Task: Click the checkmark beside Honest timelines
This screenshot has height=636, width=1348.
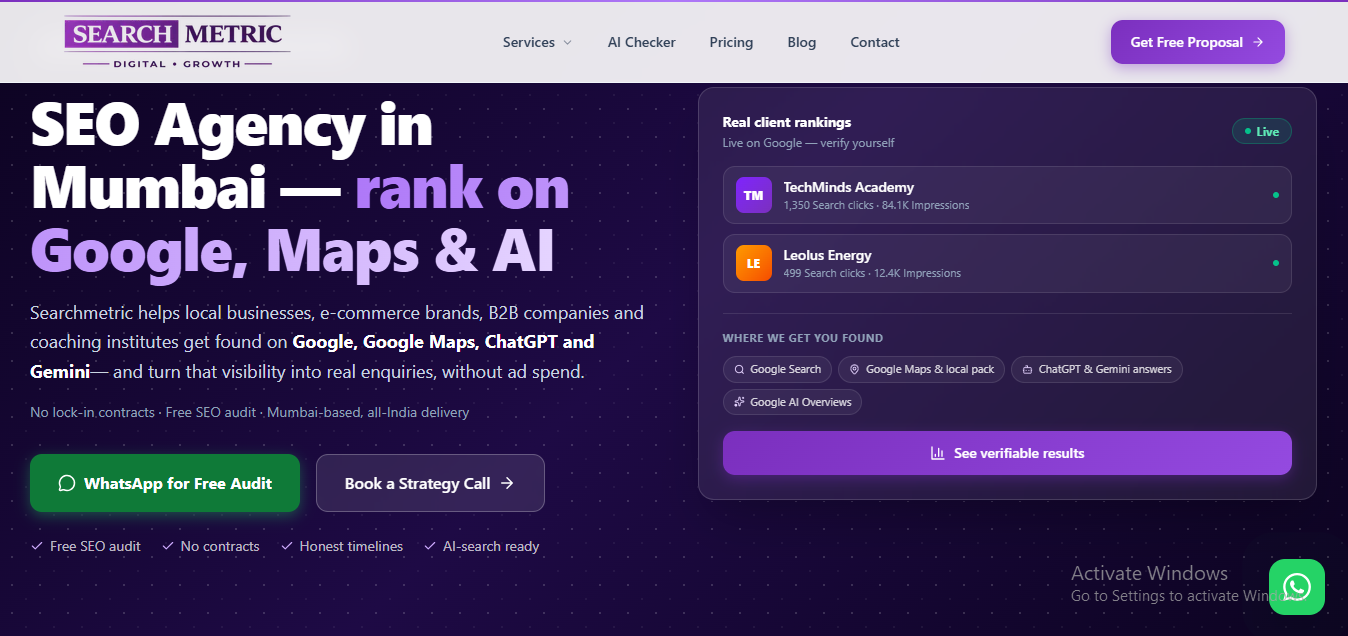Action: [287, 546]
